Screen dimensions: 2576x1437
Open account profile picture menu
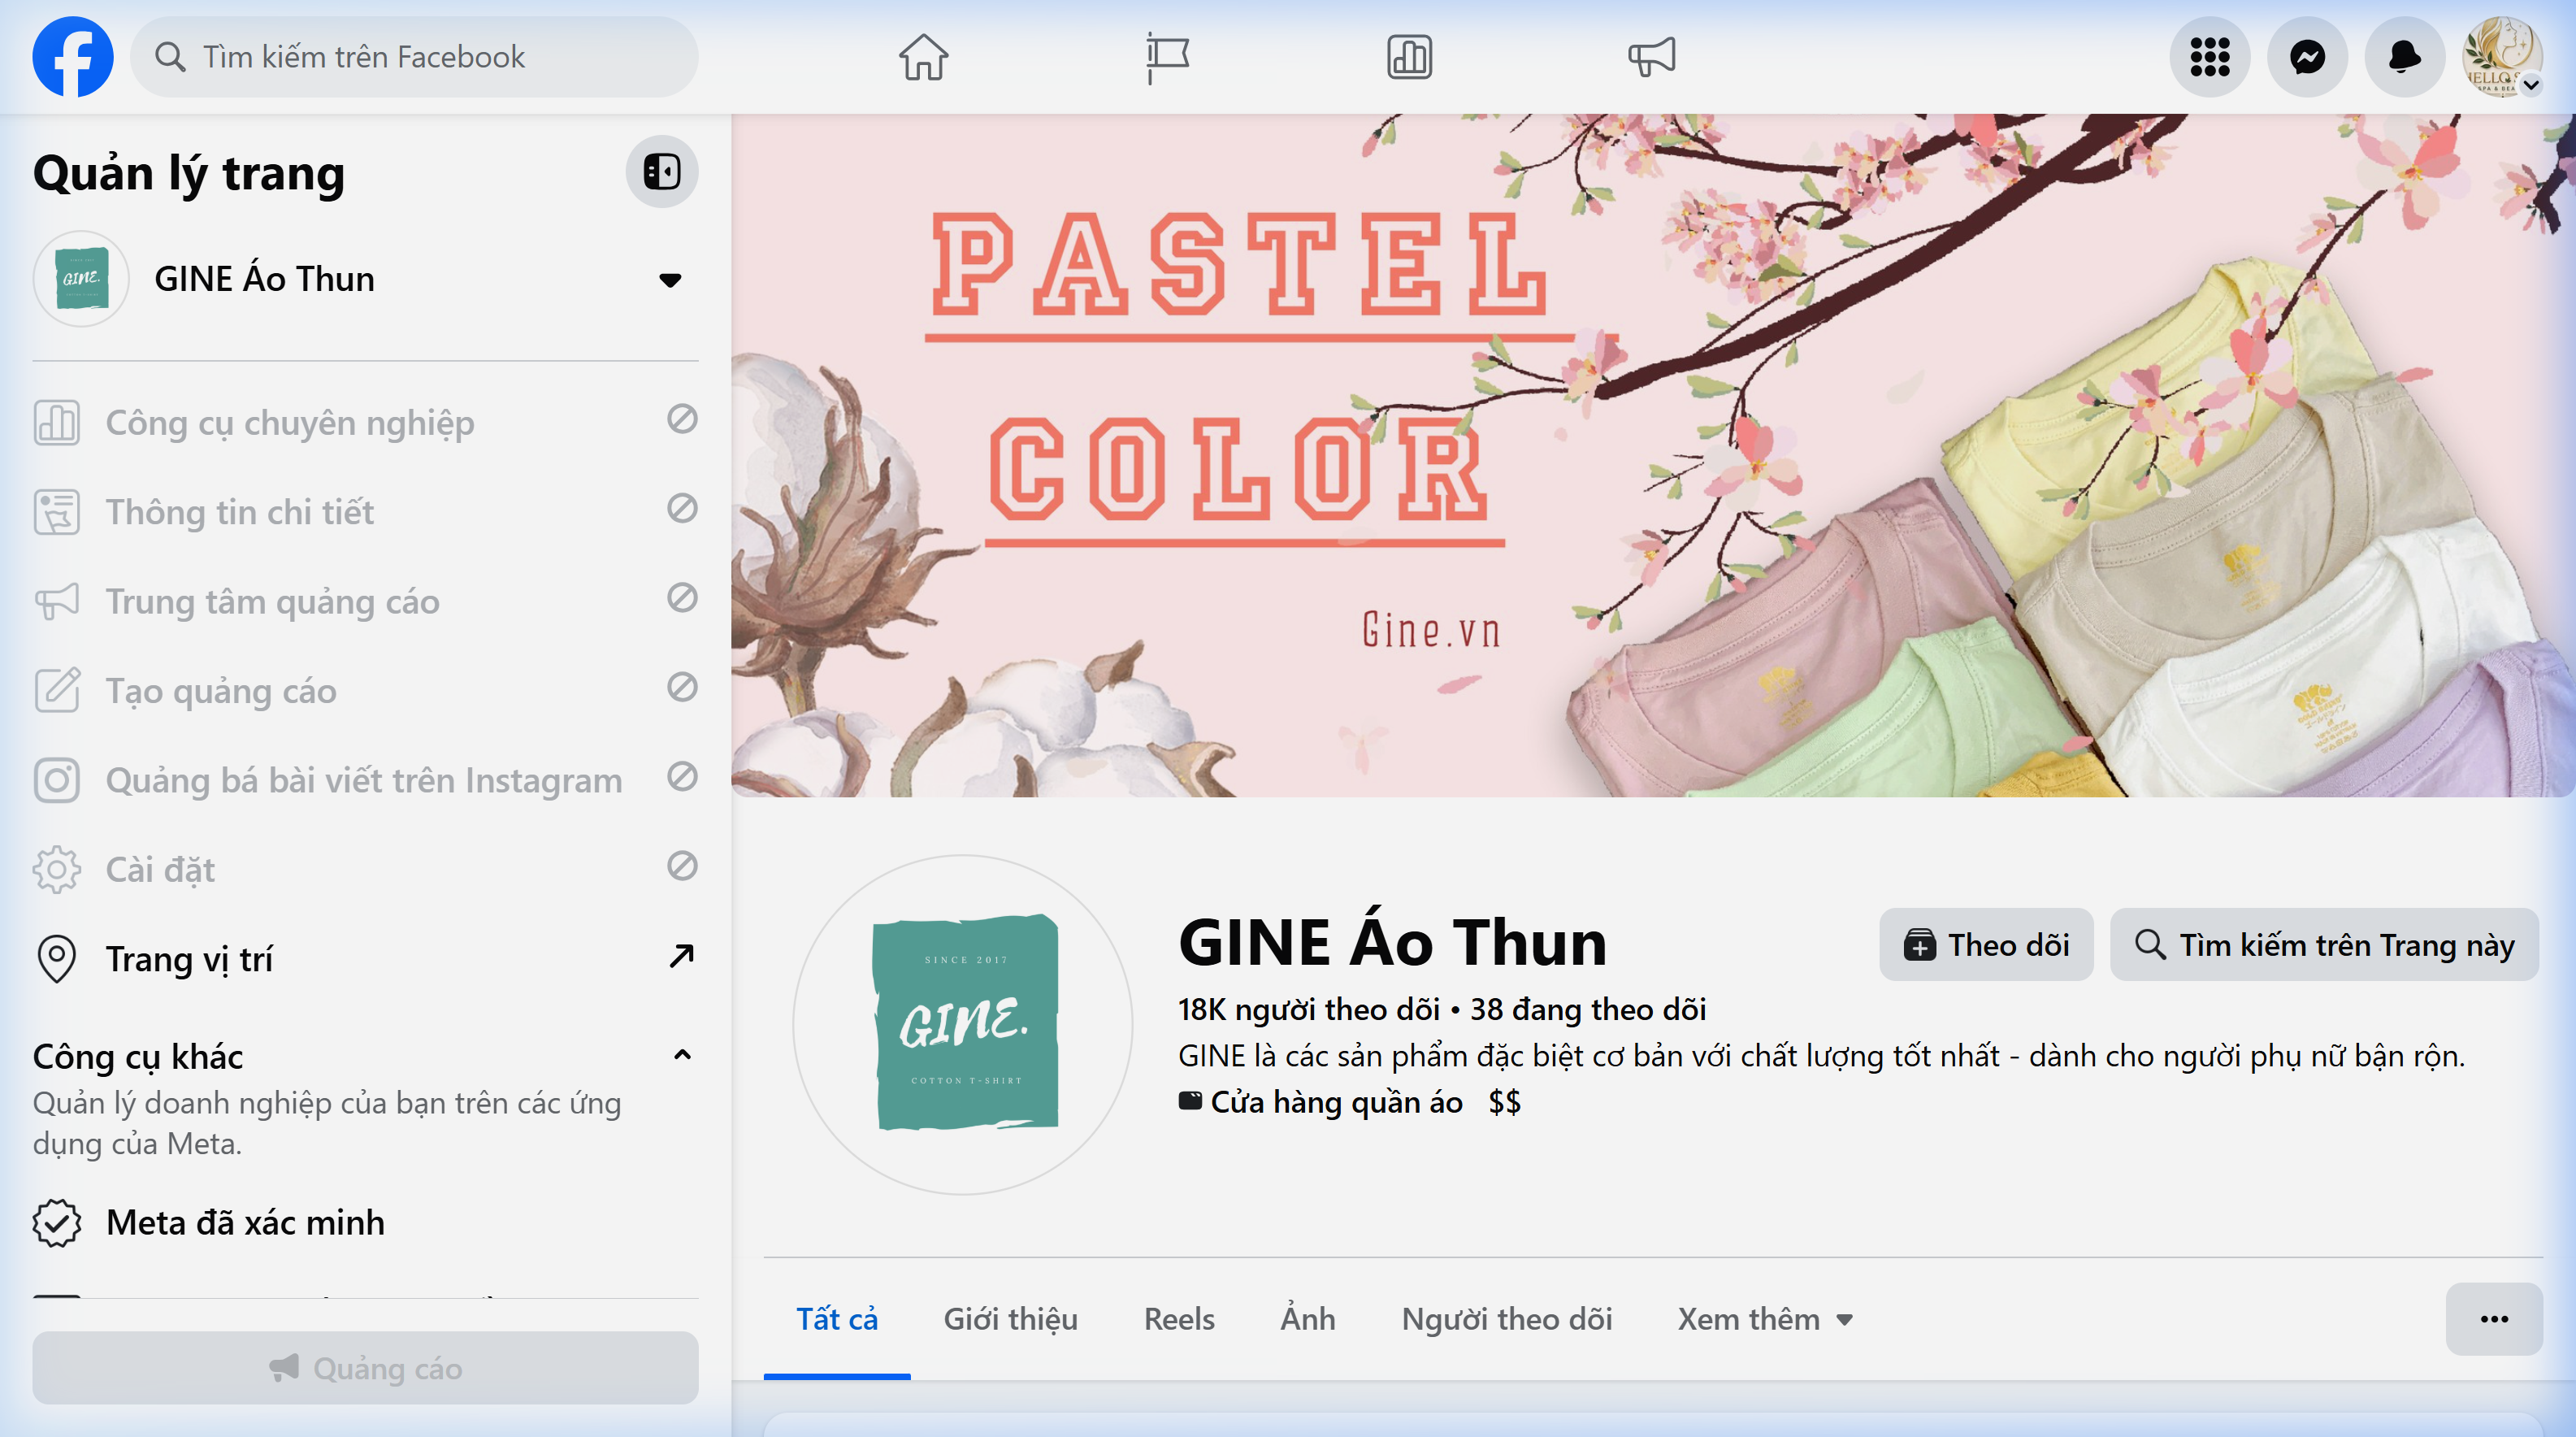pos(2501,57)
